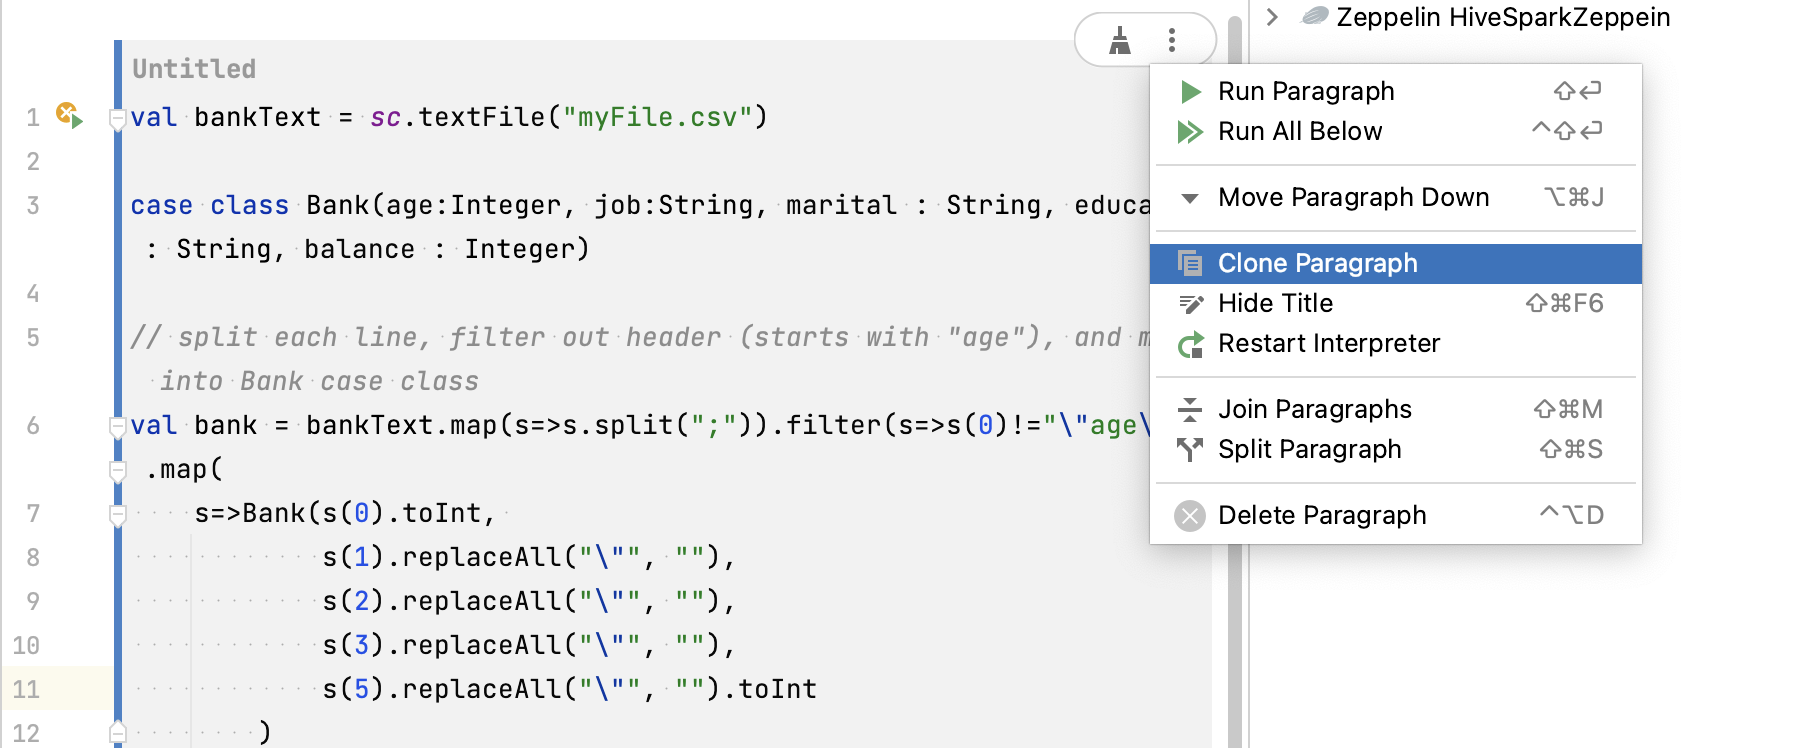1816x748 pixels.
Task: Choose Clone Paragraph from menu
Action: (x=1396, y=263)
